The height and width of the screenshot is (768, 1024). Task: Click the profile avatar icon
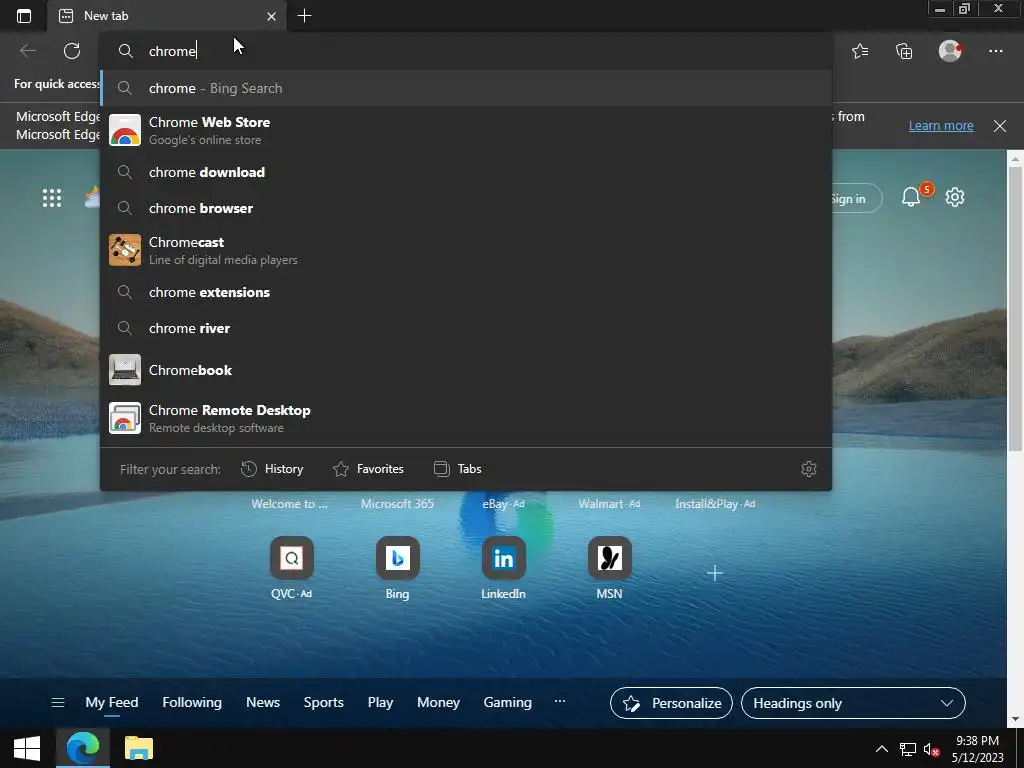pos(950,51)
